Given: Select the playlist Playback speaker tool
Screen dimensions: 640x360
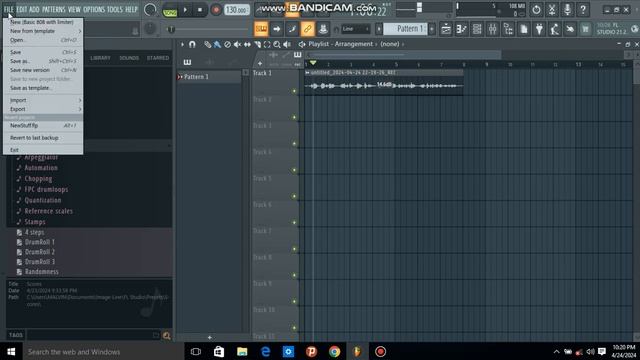Looking at the screenshot, I should pyautogui.click(x=287, y=44).
